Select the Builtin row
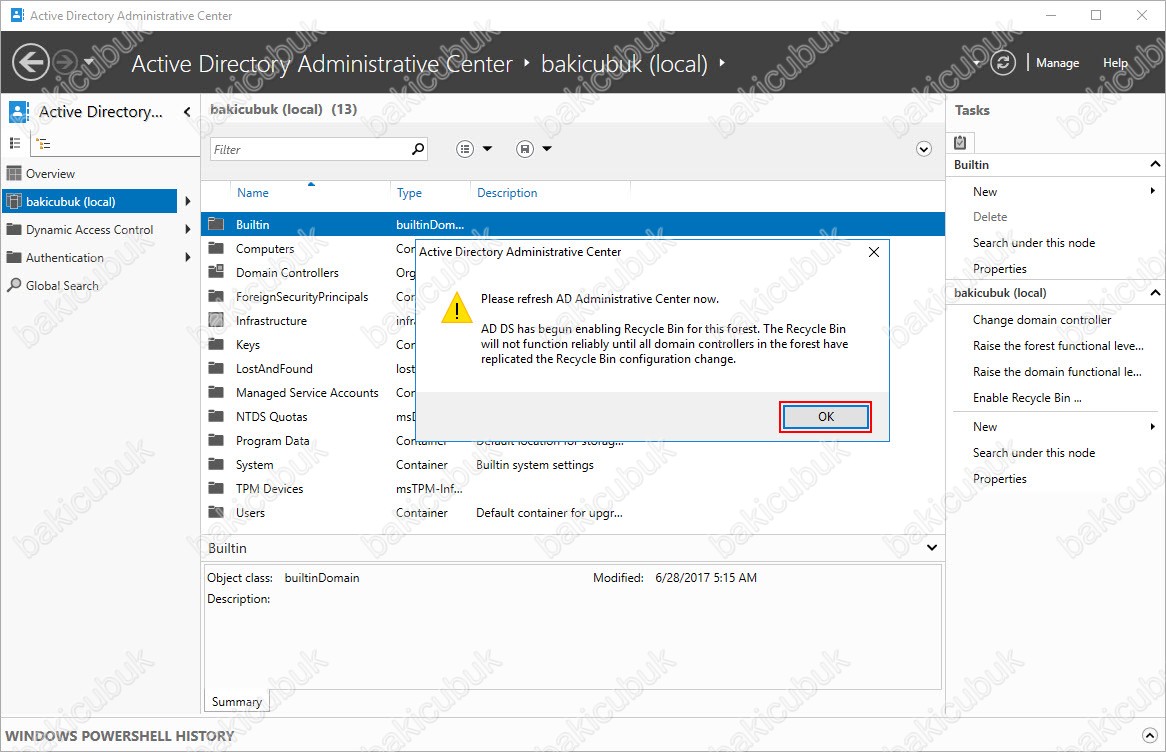 [573, 225]
